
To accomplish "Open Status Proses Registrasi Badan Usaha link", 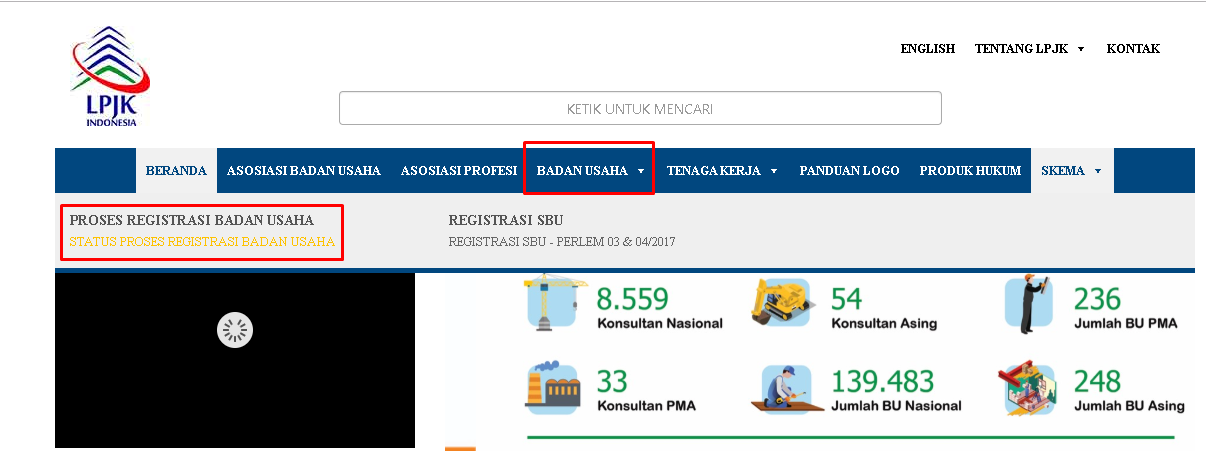I will [202, 242].
